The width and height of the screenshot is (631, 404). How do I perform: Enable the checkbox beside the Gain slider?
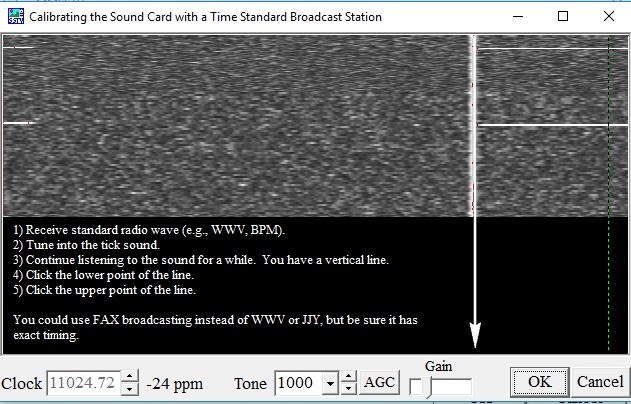click(415, 386)
